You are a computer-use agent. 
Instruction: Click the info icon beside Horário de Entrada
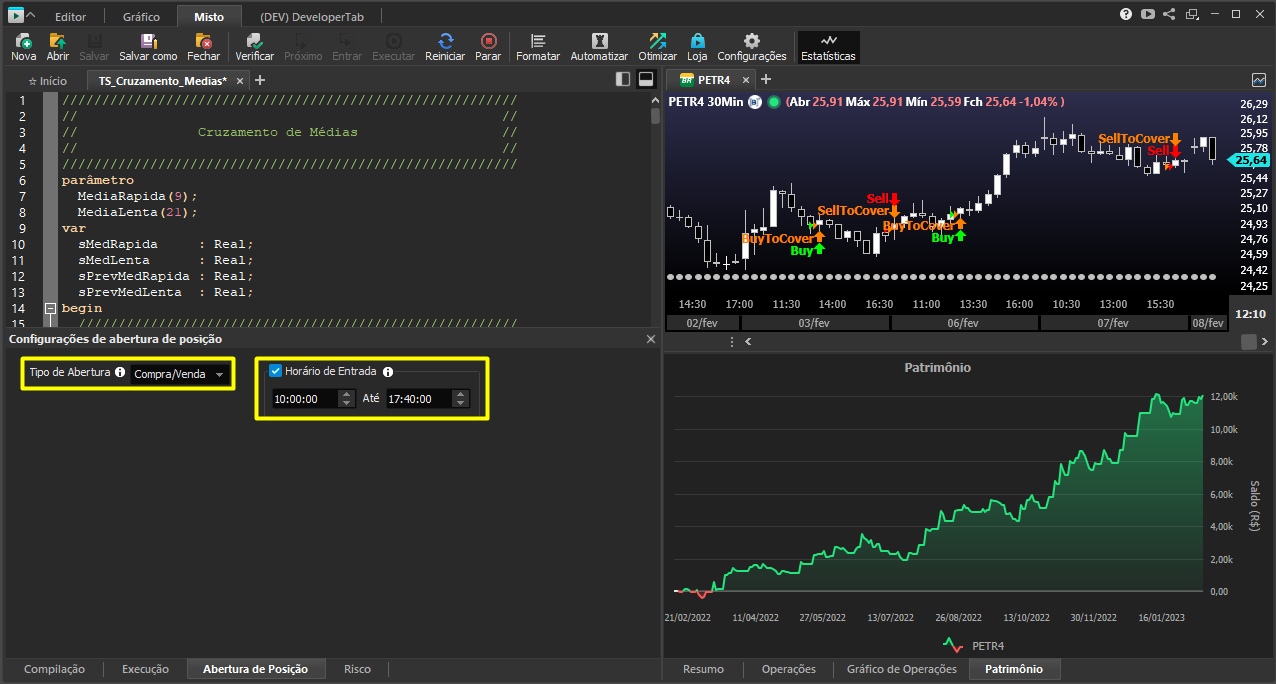[x=388, y=372]
